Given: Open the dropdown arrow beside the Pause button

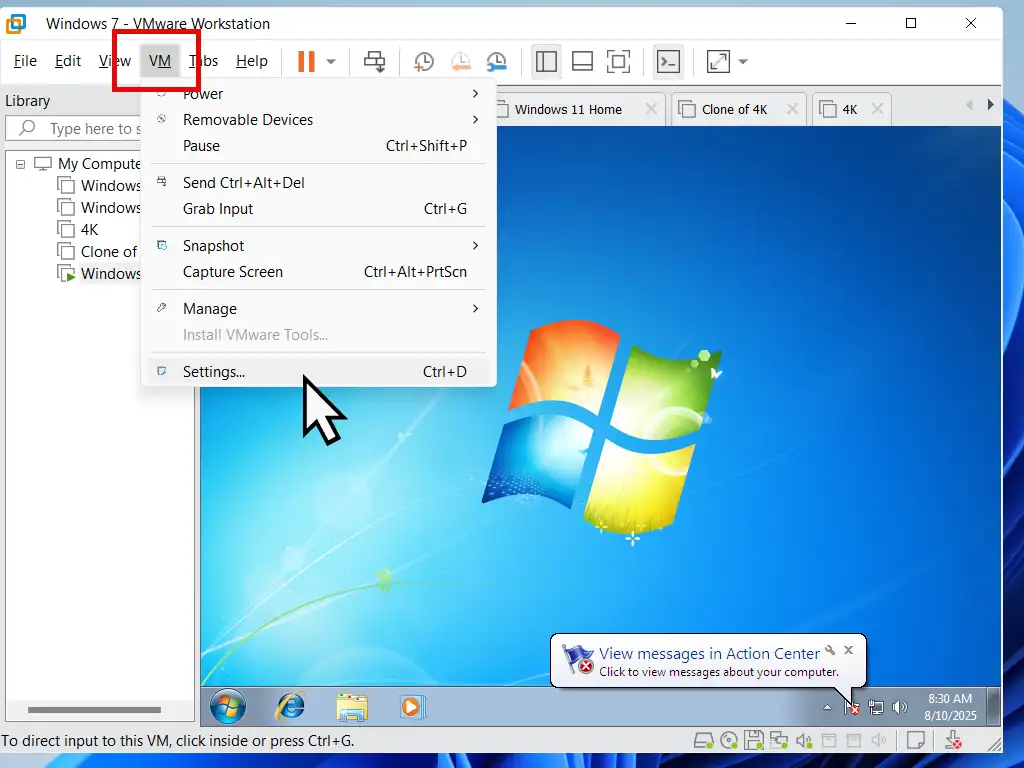Looking at the screenshot, I should [x=331, y=62].
